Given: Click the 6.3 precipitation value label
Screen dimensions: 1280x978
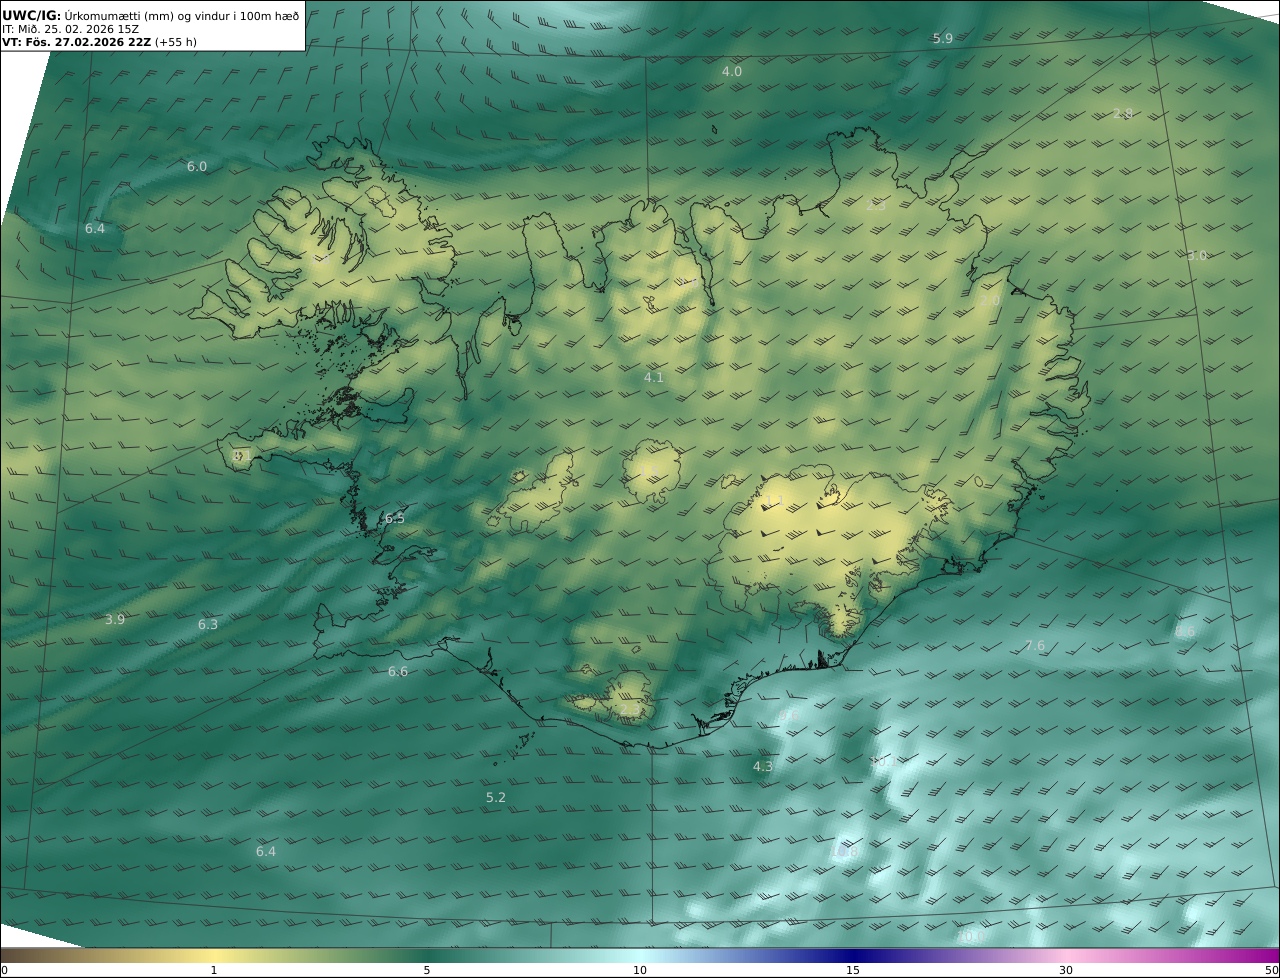Looking at the screenshot, I should (207, 625).
